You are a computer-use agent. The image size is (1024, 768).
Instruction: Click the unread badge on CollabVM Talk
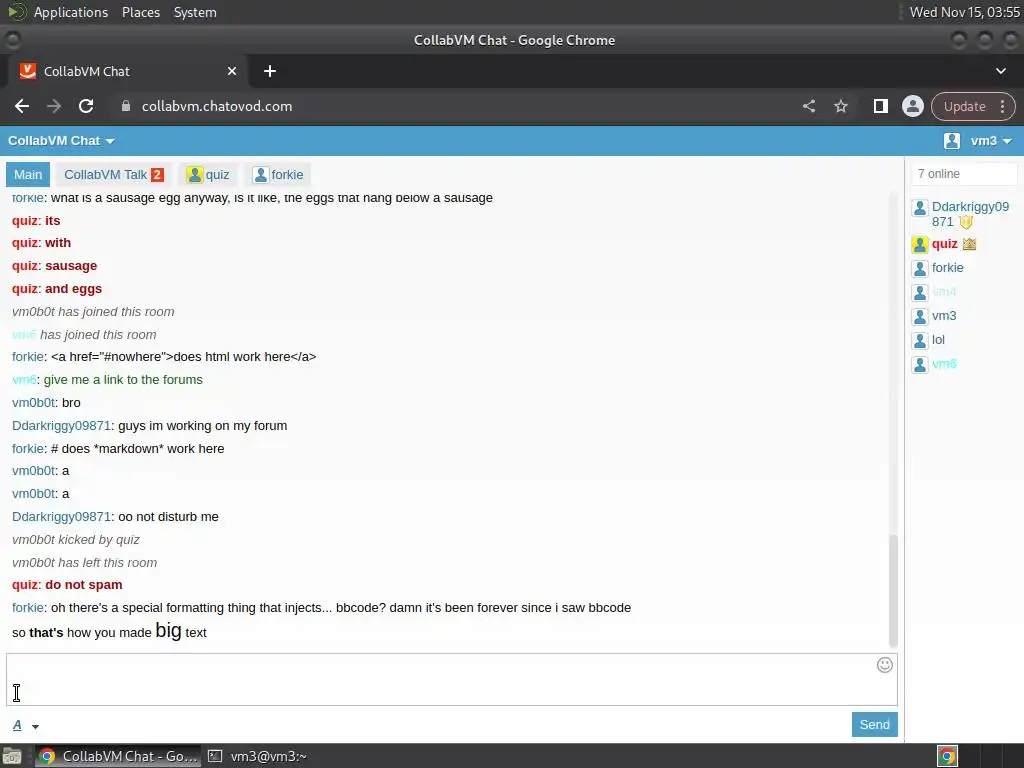[157, 175]
